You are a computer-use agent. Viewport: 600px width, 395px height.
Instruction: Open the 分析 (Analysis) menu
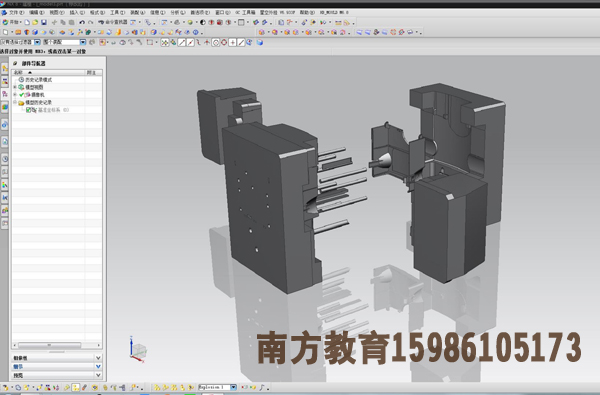click(178, 13)
